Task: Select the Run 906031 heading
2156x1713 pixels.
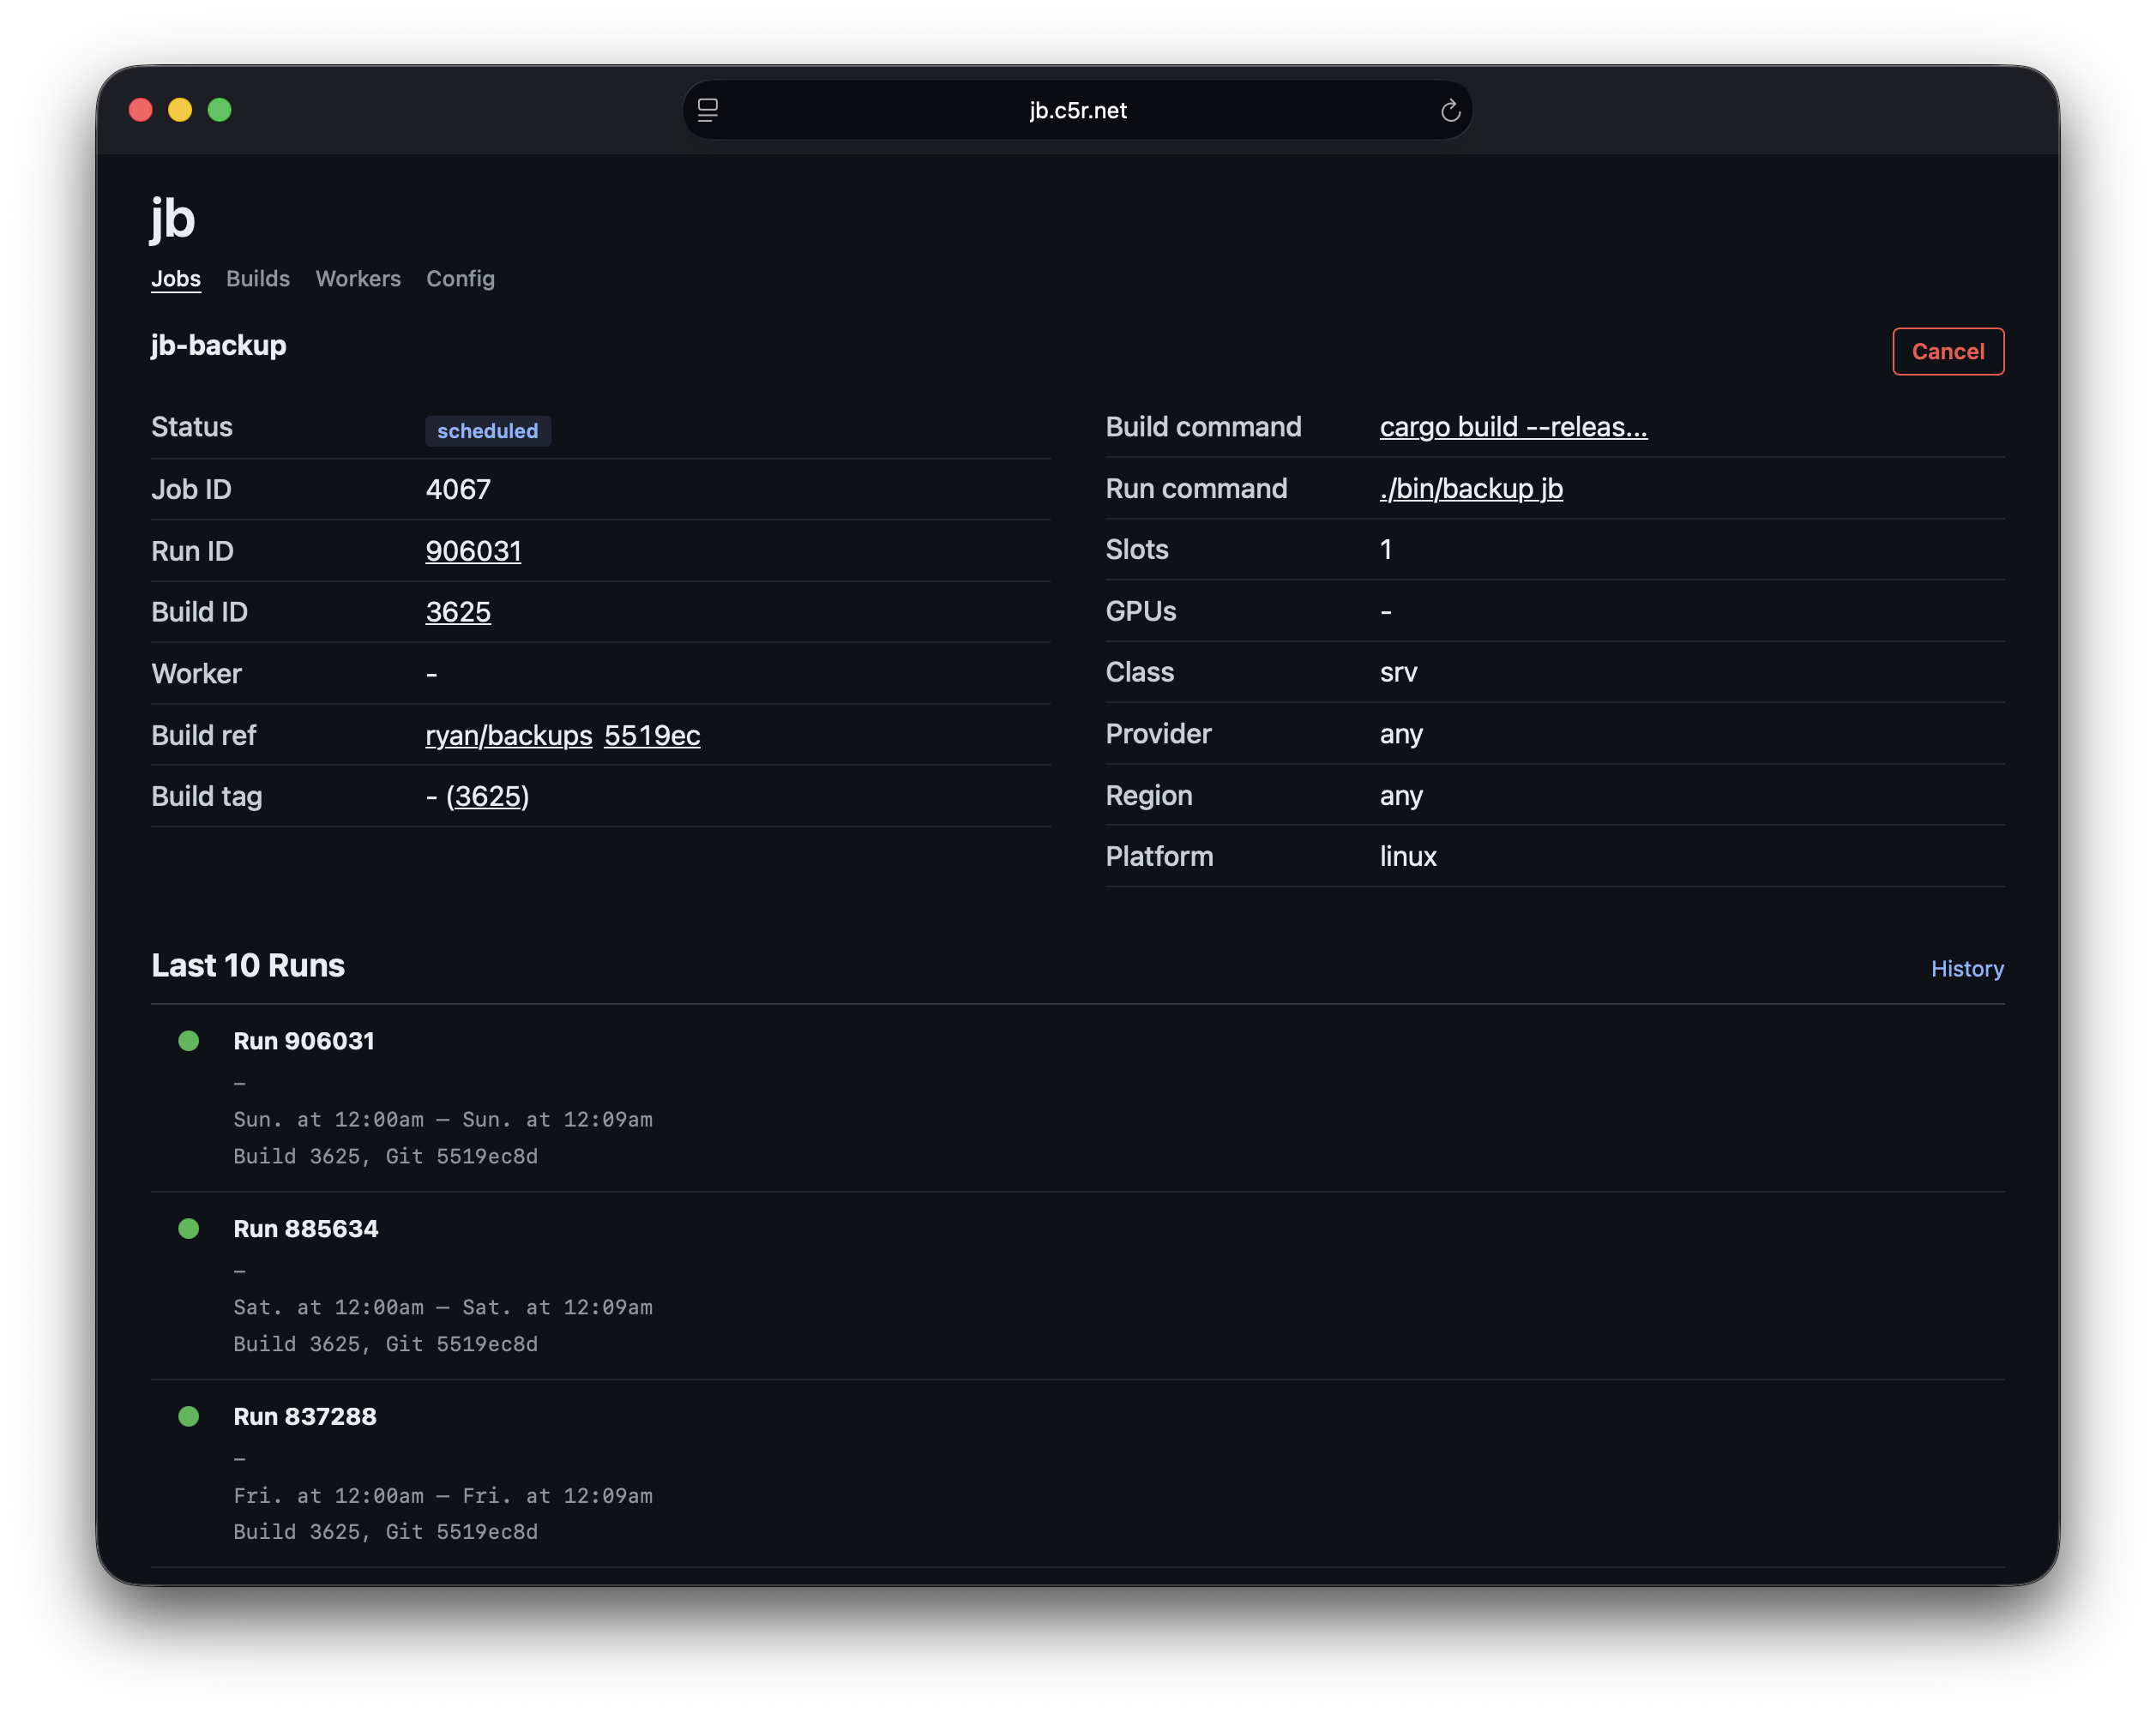Action: [x=304, y=1041]
